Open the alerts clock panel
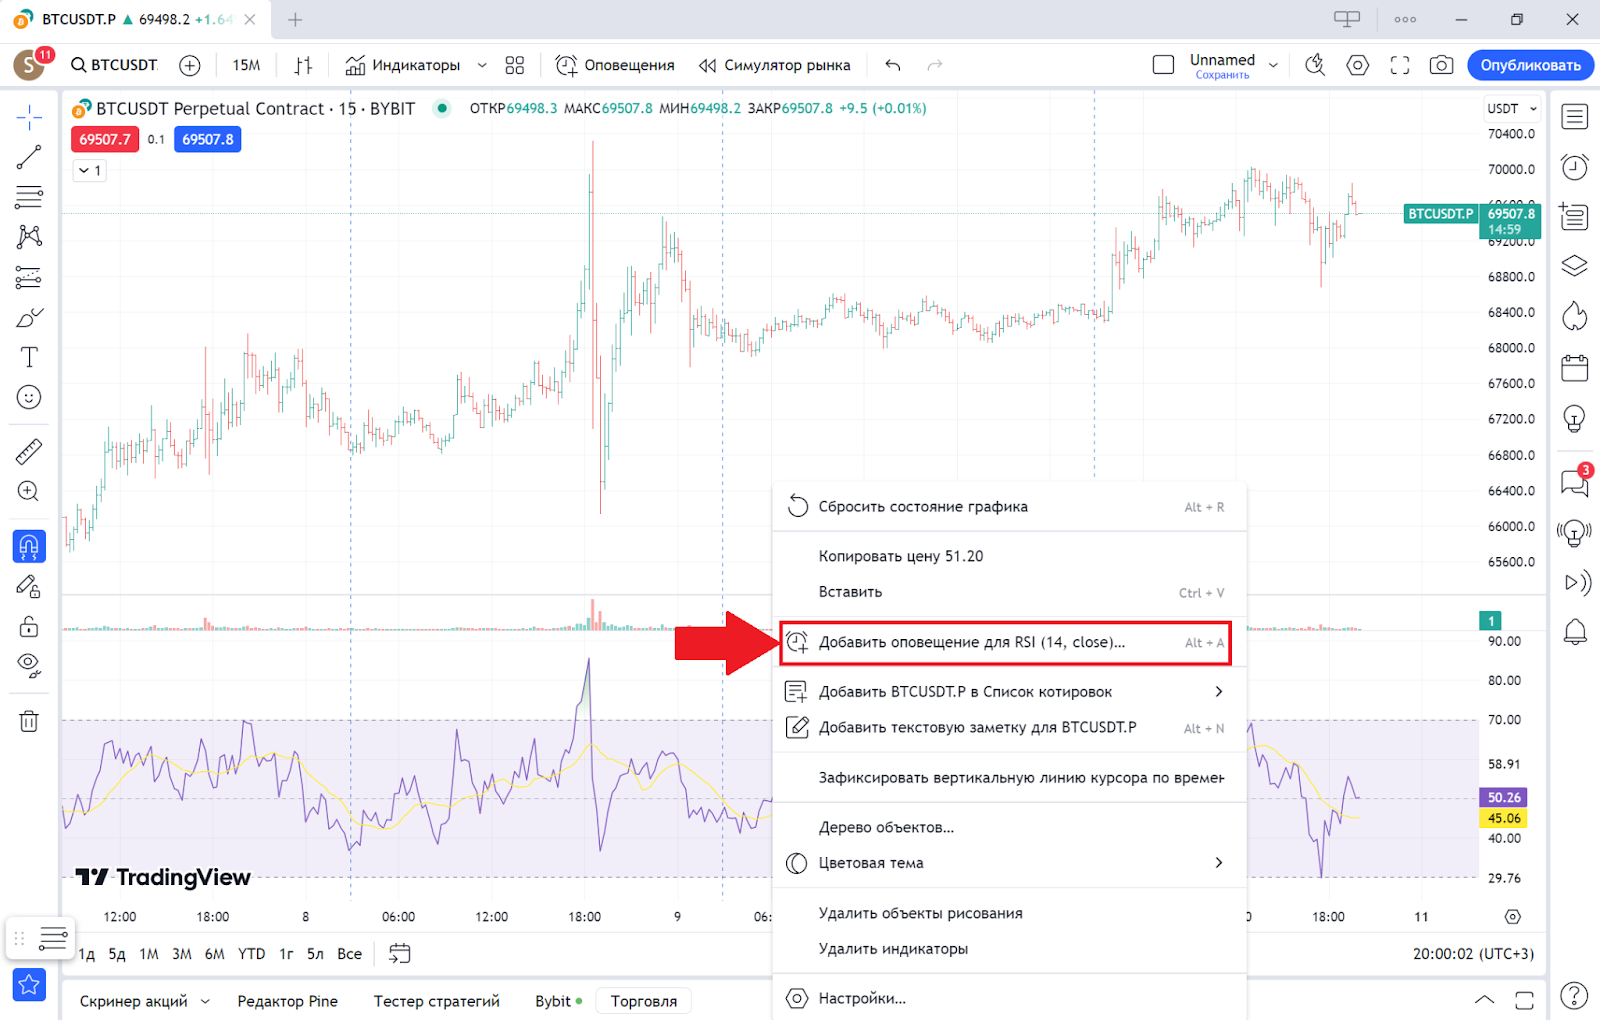 [x=1575, y=167]
